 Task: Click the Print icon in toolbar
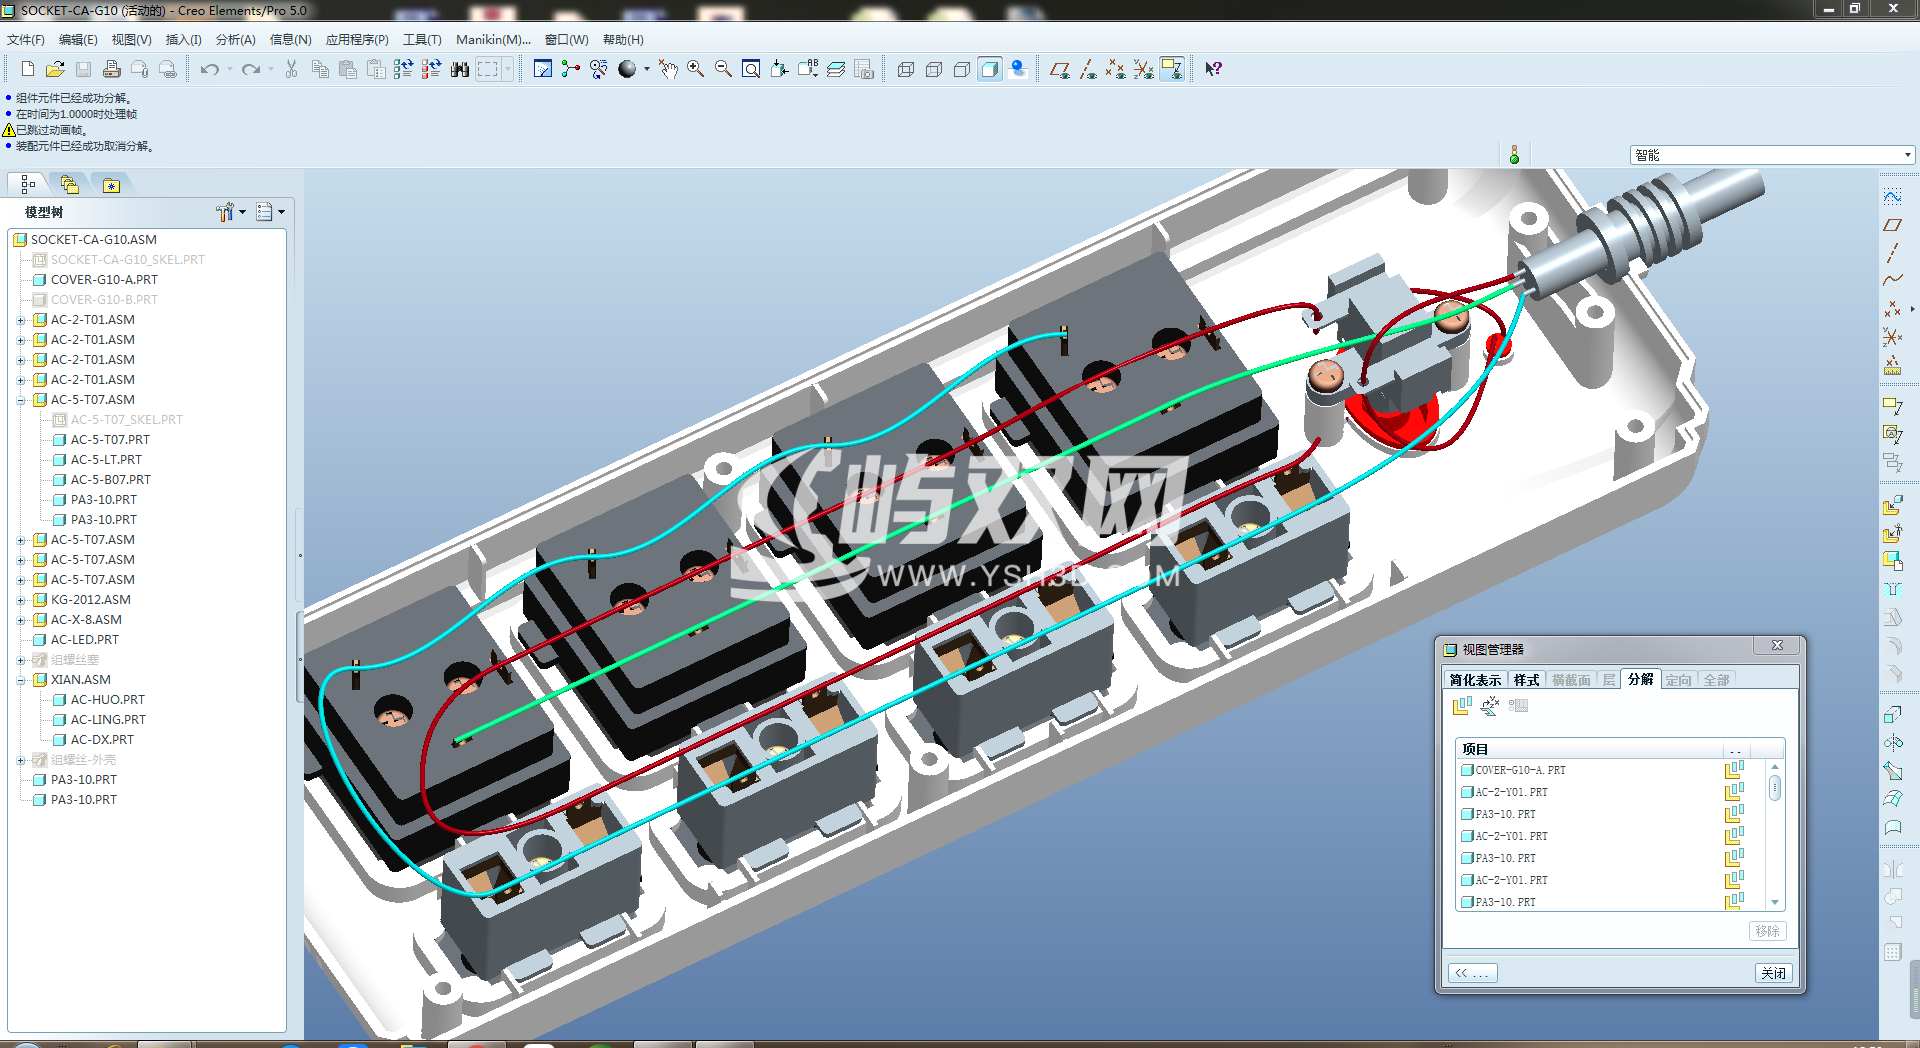(x=112, y=69)
